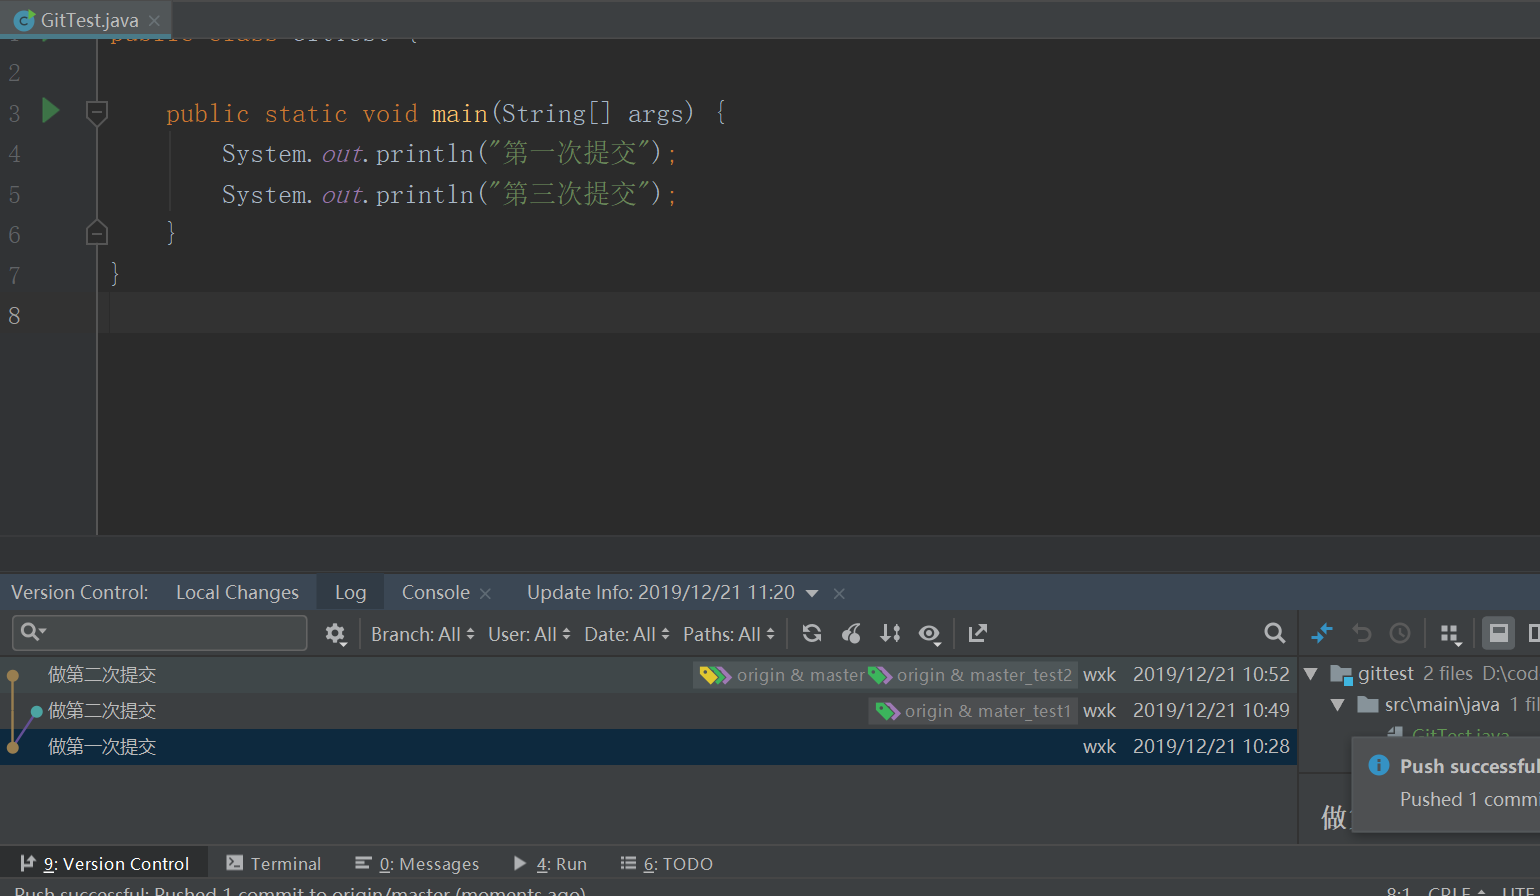The height and width of the screenshot is (896, 1540).
Task: Select the GitTest.java editor tab
Action: click(87, 20)
